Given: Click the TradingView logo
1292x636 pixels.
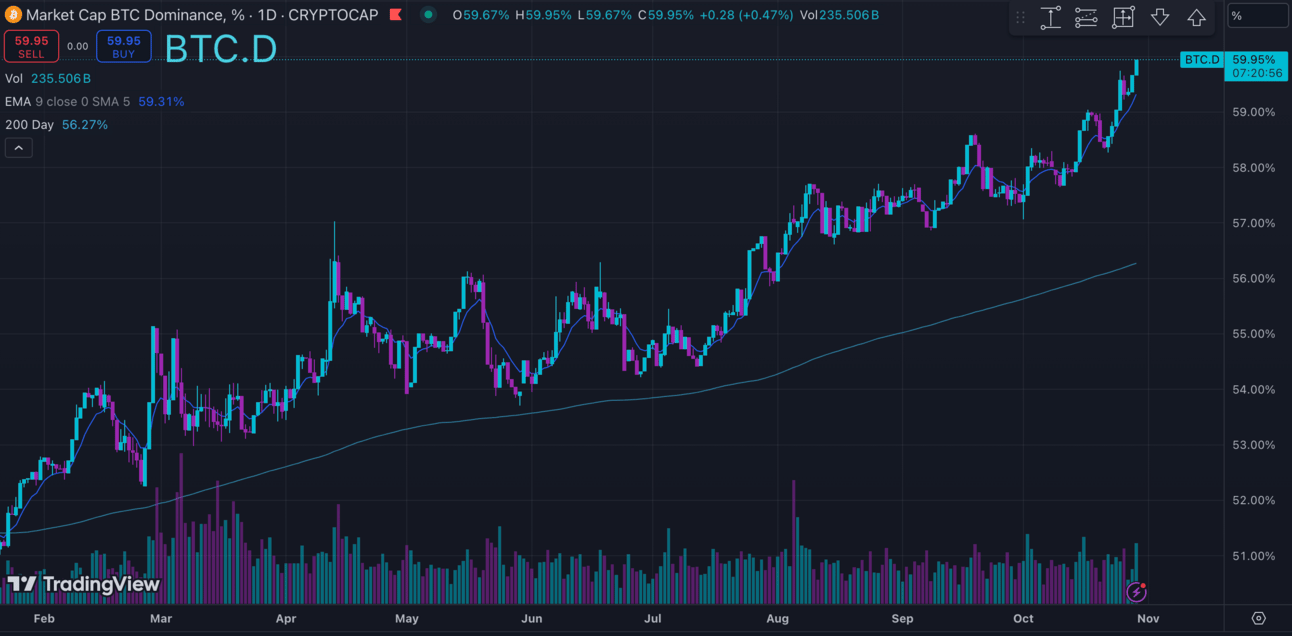Looking at the screenshot, I should [x=84, y=584].
